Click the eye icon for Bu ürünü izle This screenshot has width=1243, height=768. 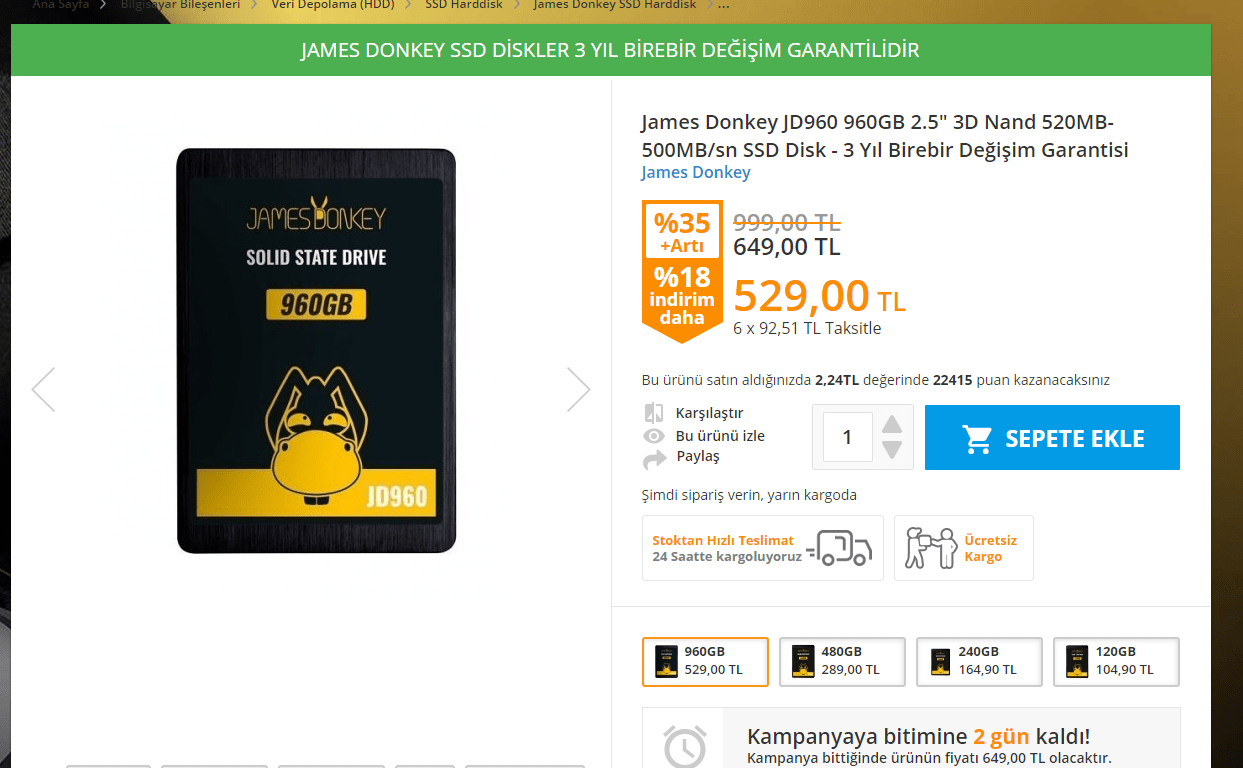click(x=654, y=436)
